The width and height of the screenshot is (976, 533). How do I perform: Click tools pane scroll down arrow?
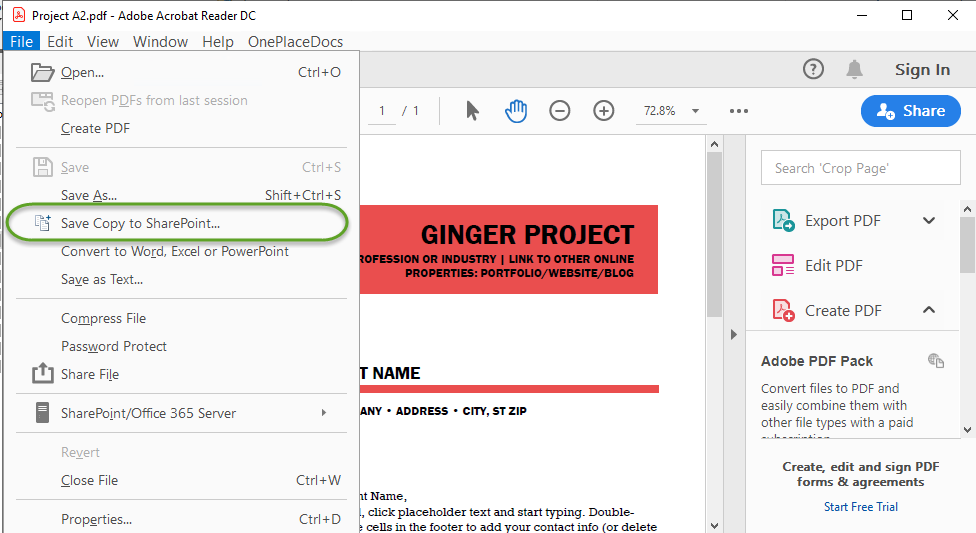click(x=967, y=429)
